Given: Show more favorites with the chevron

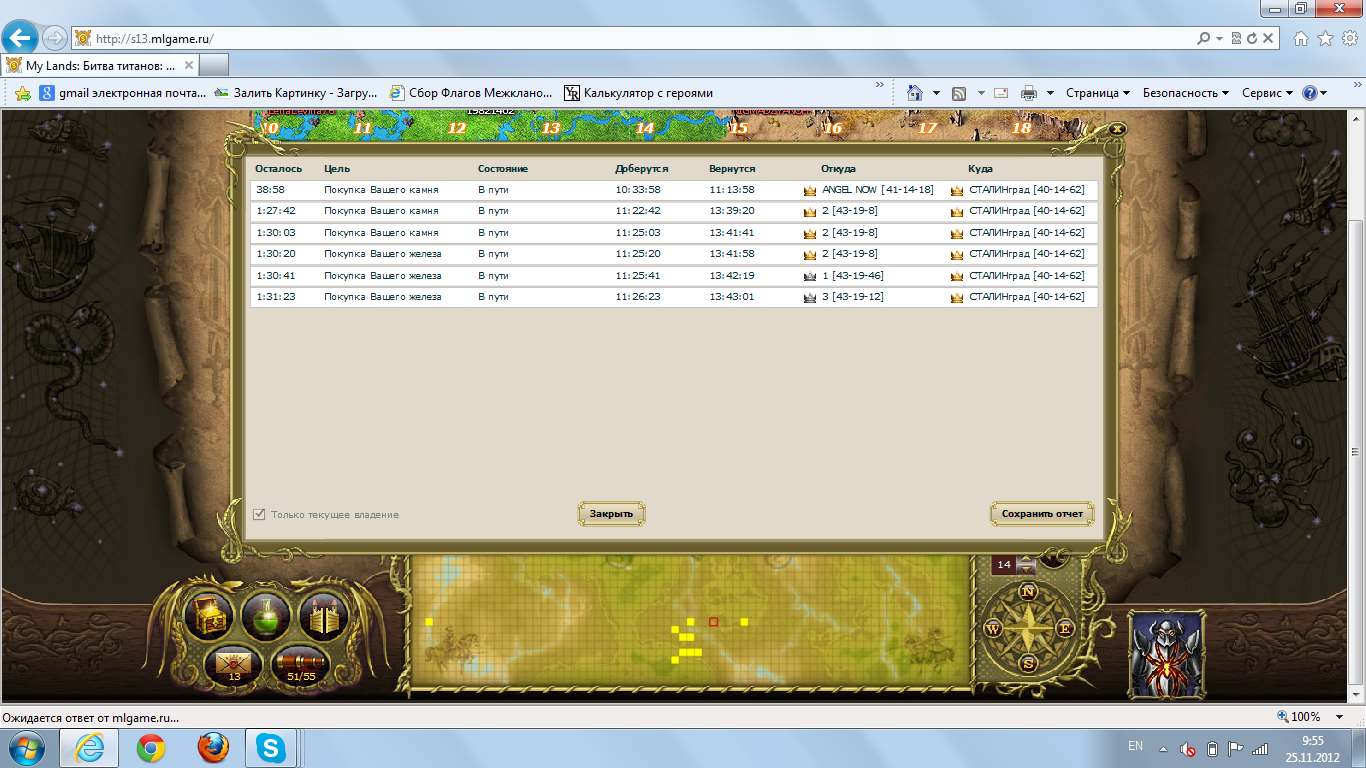Looking at the screenshot, I should click(x=880, y=85).
